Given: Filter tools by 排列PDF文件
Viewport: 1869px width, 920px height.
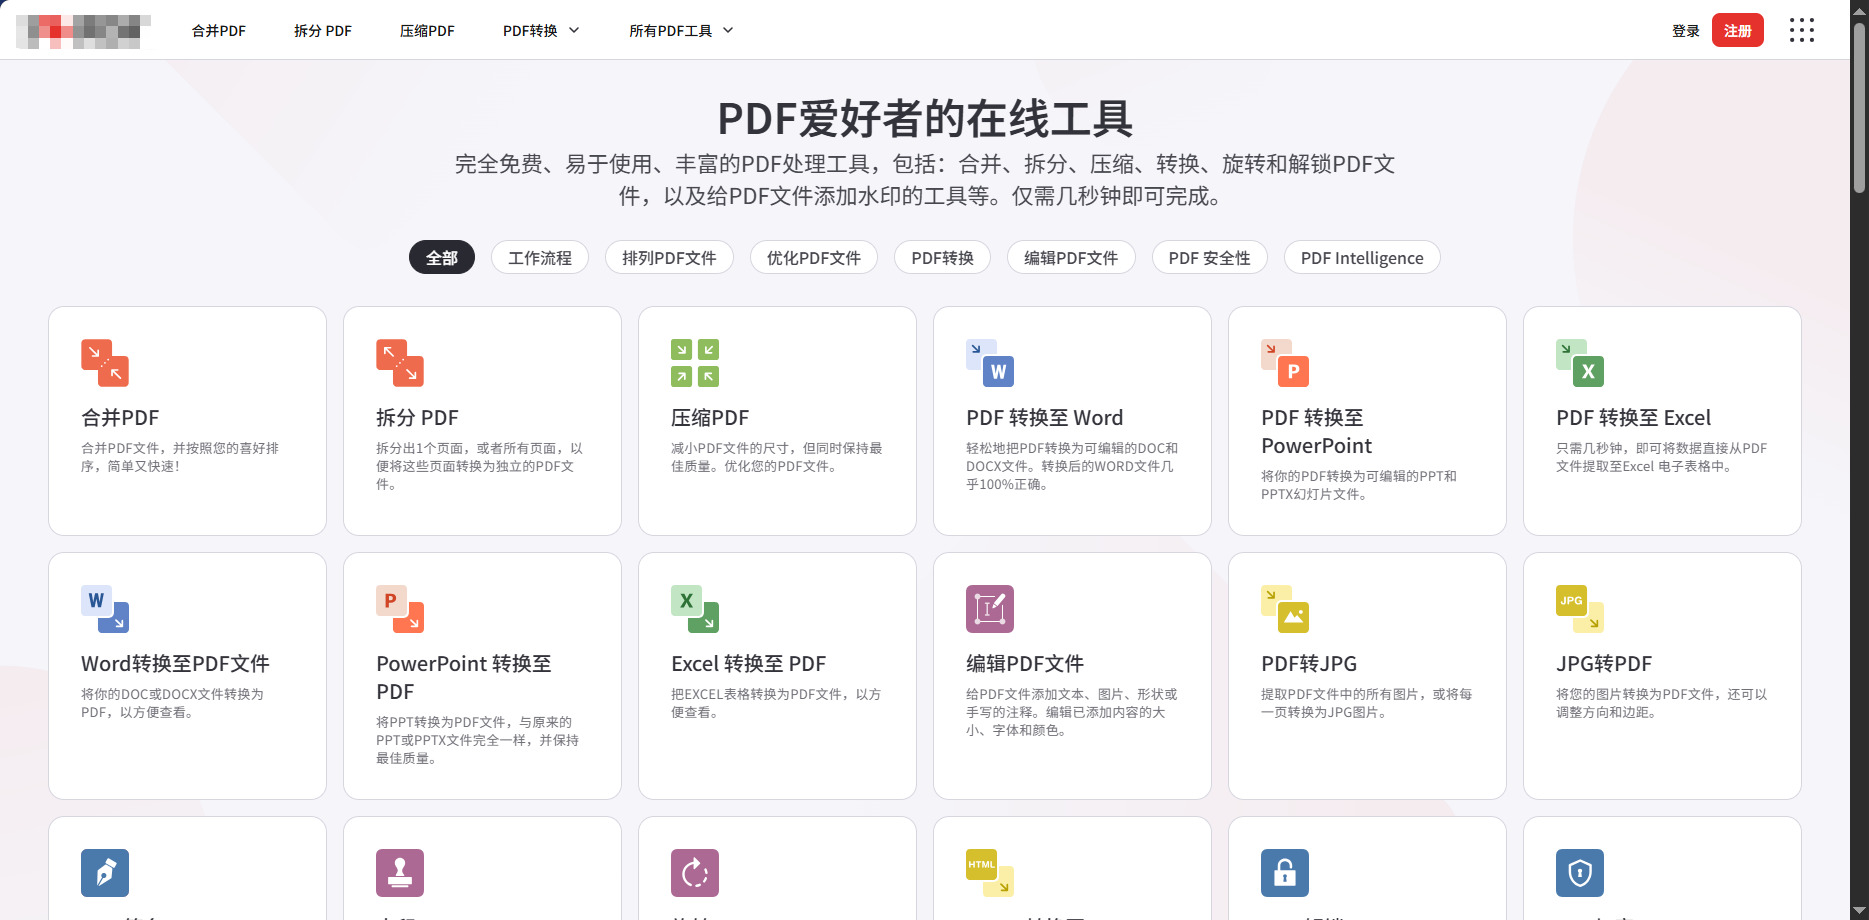Looking at the screenshot, I should tap(669, 258).
